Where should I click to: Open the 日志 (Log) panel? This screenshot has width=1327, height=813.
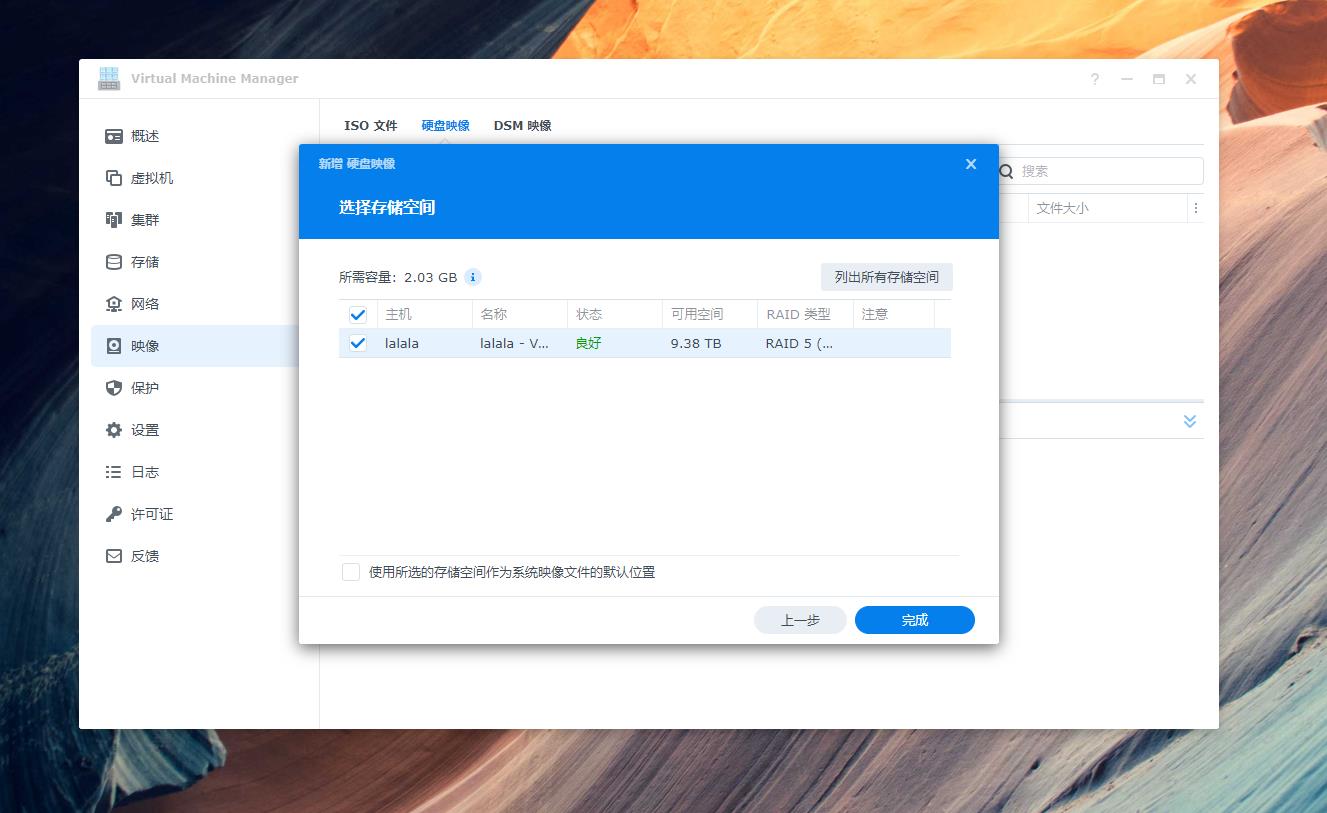coord(143,471)
